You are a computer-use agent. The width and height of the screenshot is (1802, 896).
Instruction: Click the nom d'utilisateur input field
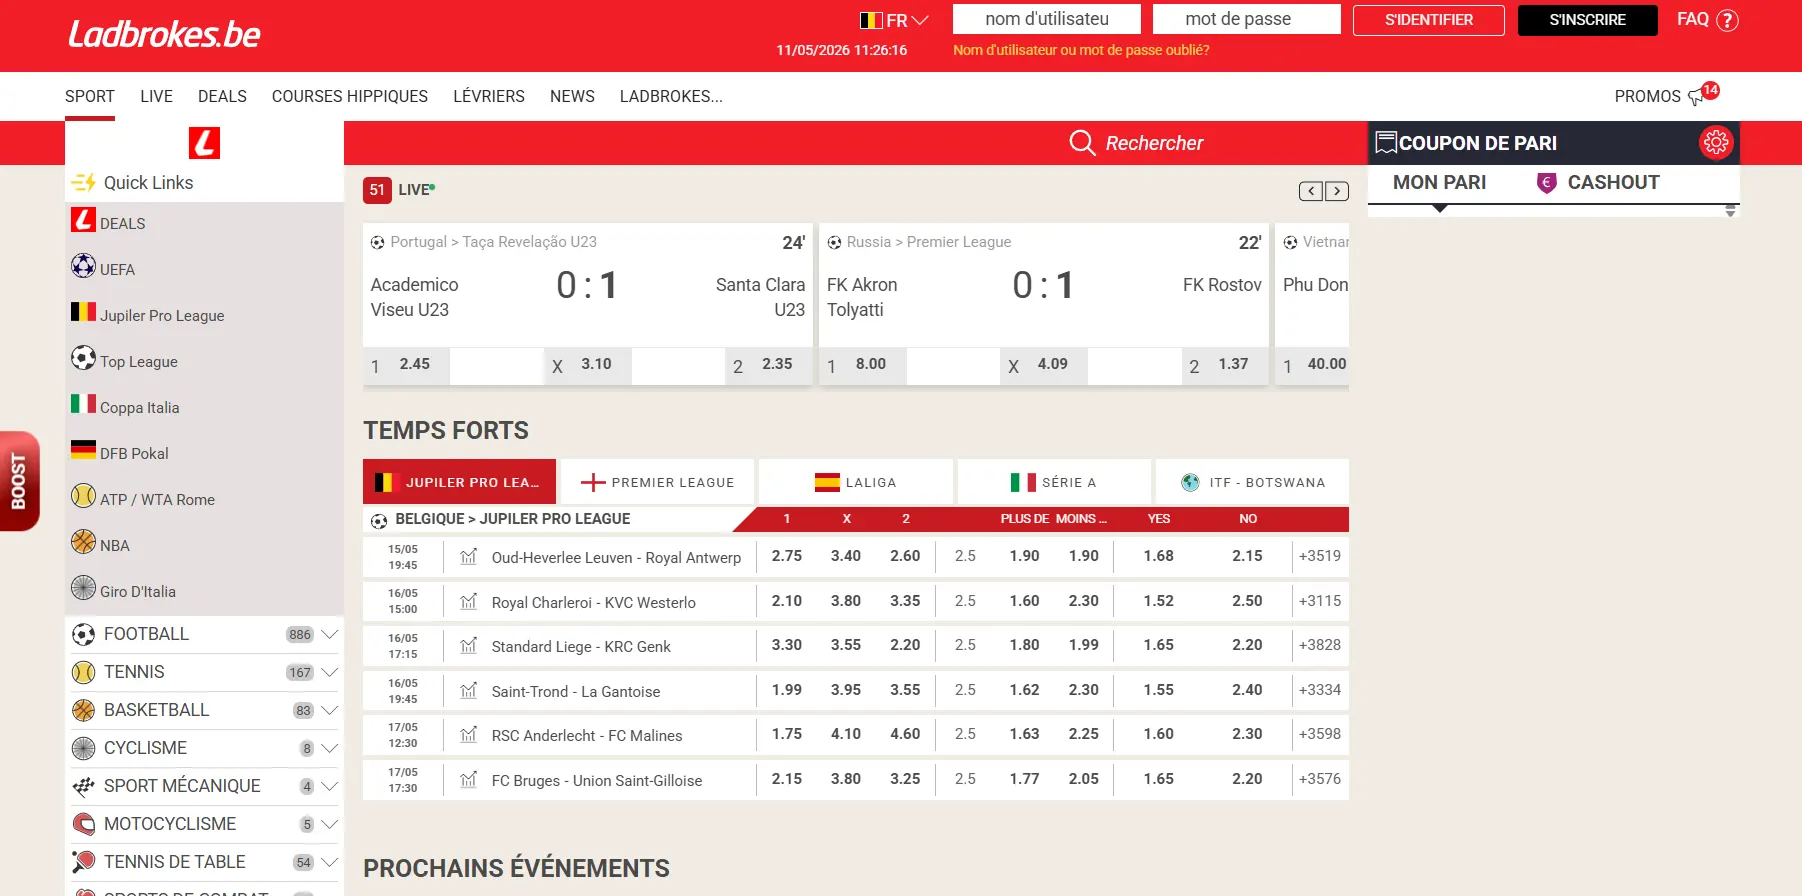tap(1047, 19)
